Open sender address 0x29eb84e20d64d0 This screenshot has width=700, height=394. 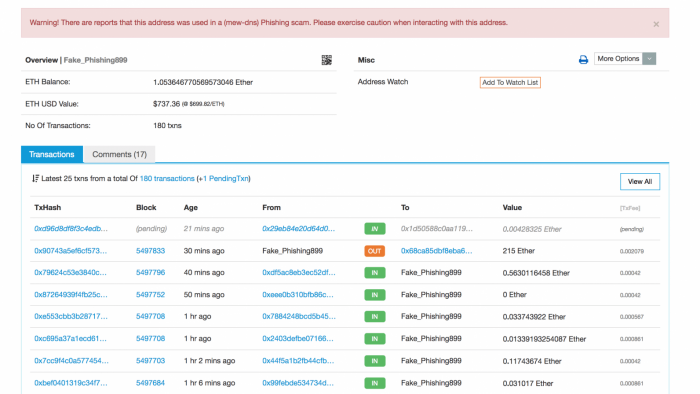[x=299, y=228]
